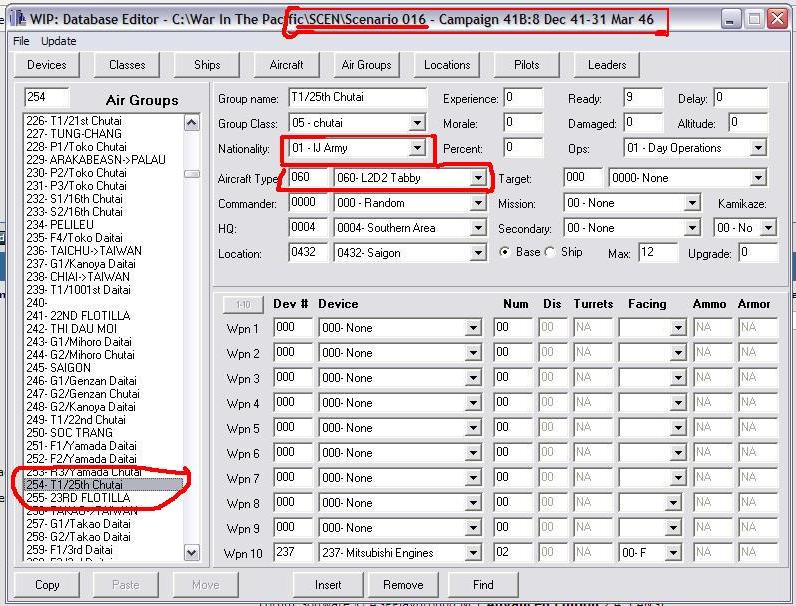
Task: Expand the Wpn 10 facing dropdown
Action: tap(673, 553)
